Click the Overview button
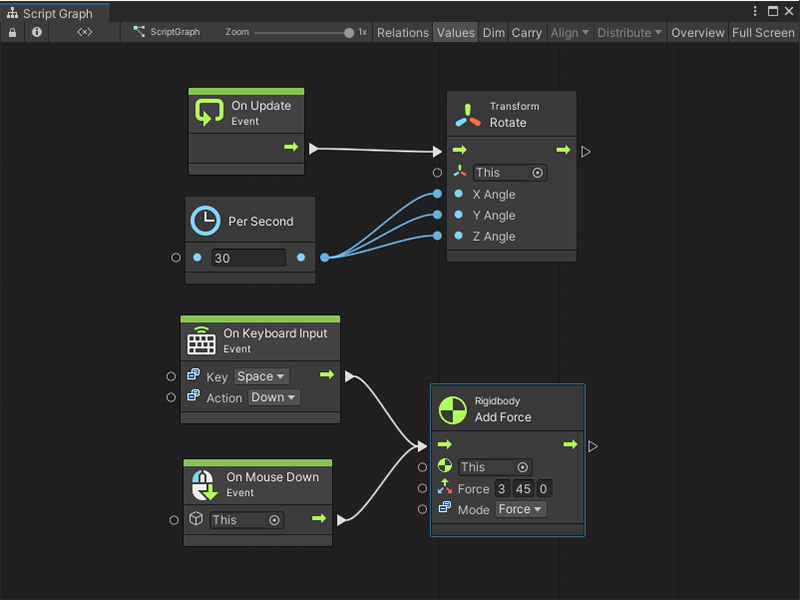Viewport: 800px width, 600px height. coord(698,32)
